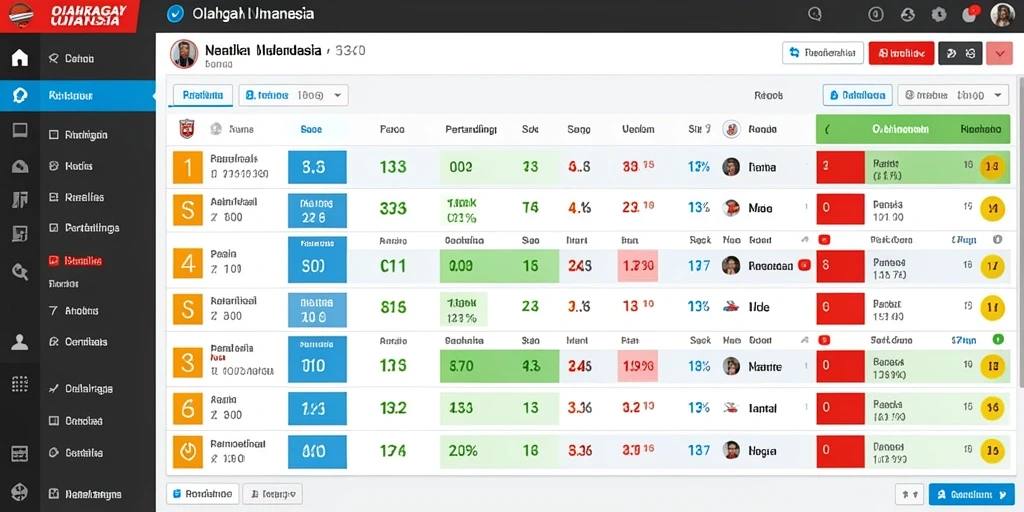Expand the red chevron dropdown button
This screenshot has width=1024, height=512.
click(999, 53)
